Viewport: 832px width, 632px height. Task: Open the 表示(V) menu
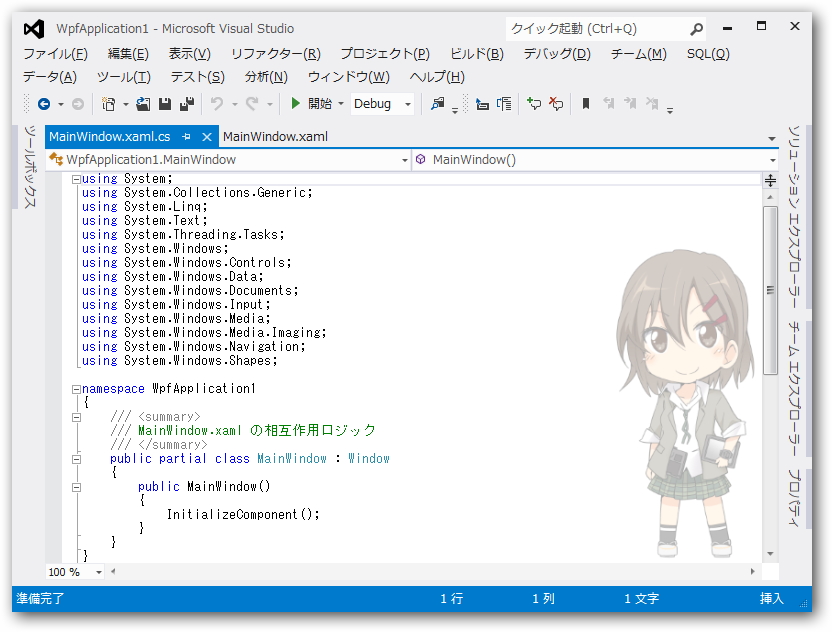click(189, 54)
